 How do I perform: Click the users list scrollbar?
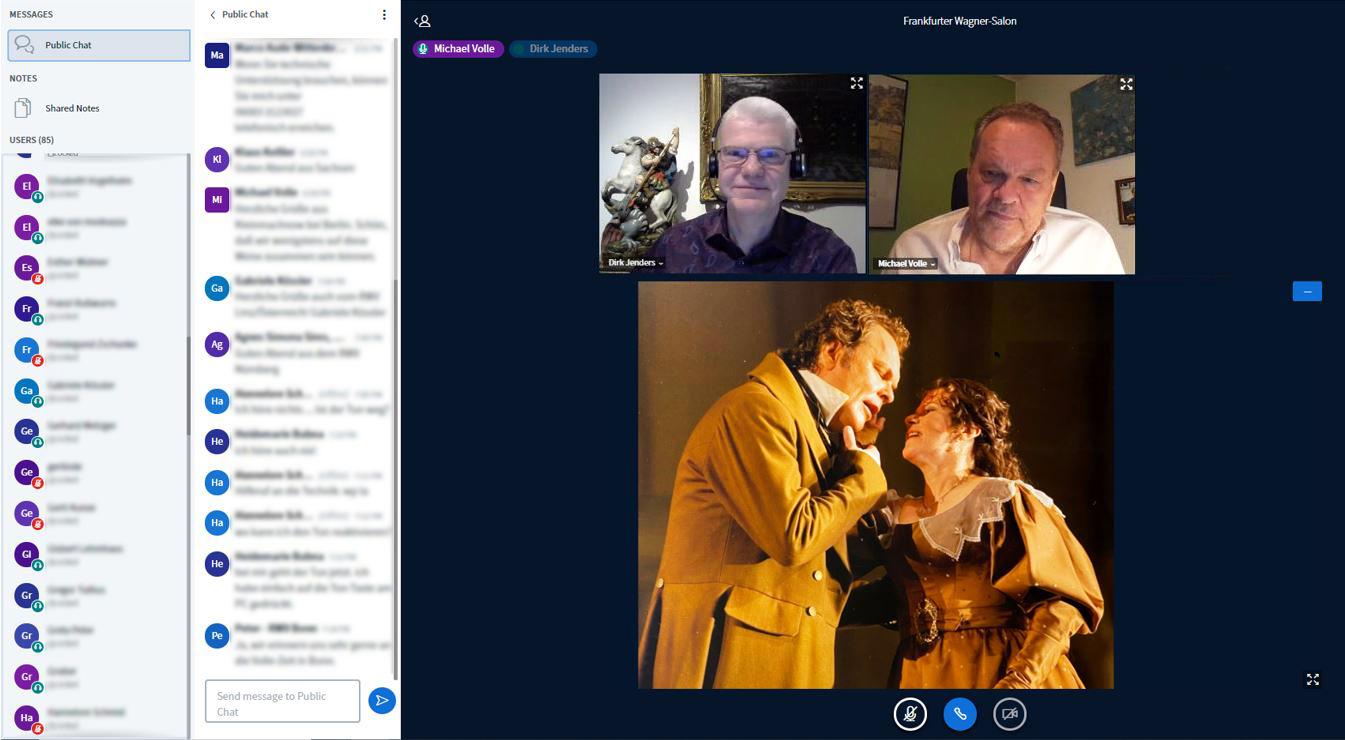point(188,386)
